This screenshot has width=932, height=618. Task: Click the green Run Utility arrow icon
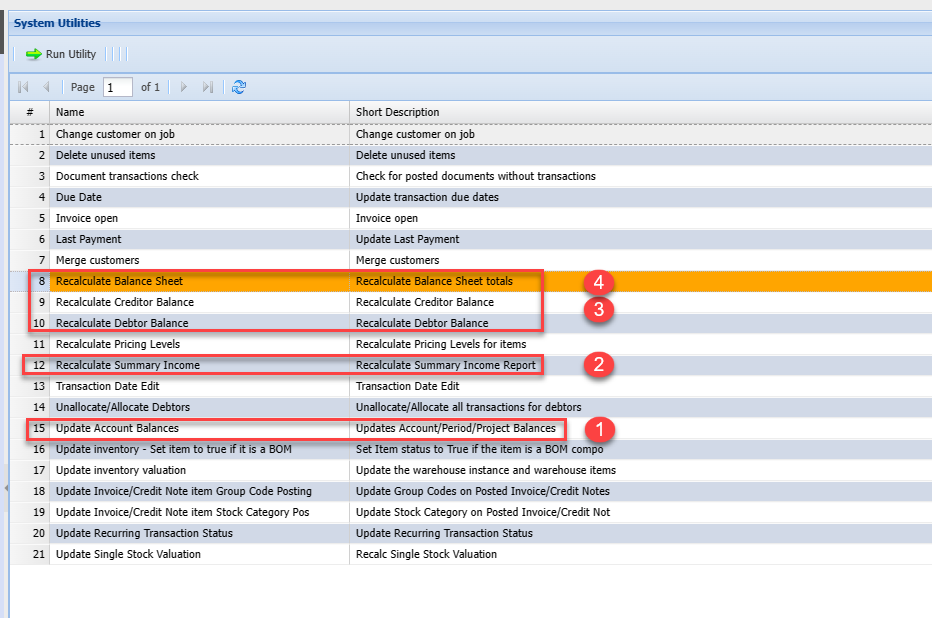click(x=33, y=54)
